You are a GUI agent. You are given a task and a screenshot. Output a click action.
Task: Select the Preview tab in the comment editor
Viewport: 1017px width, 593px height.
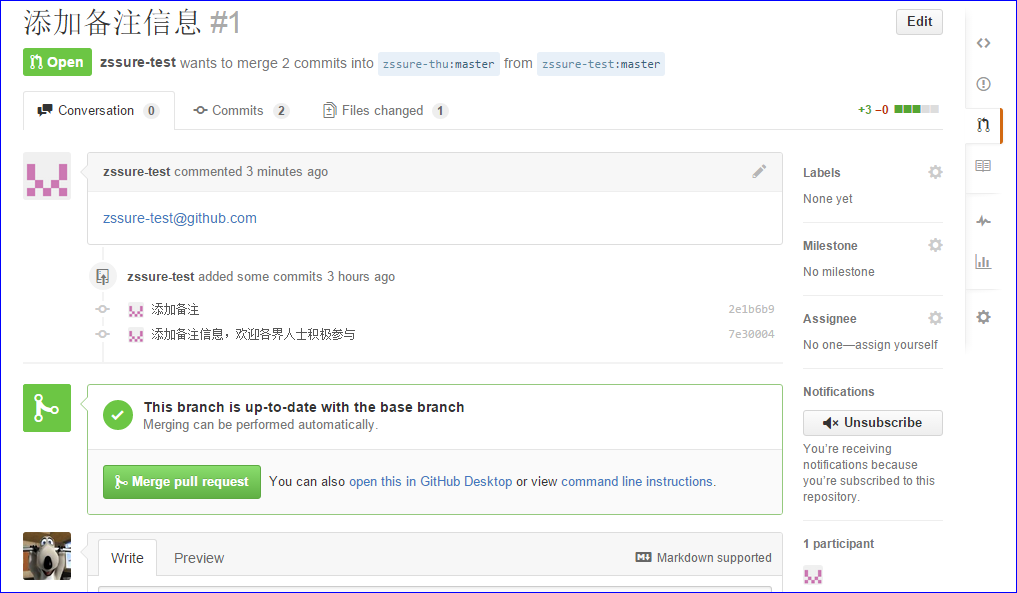[198, 558]
